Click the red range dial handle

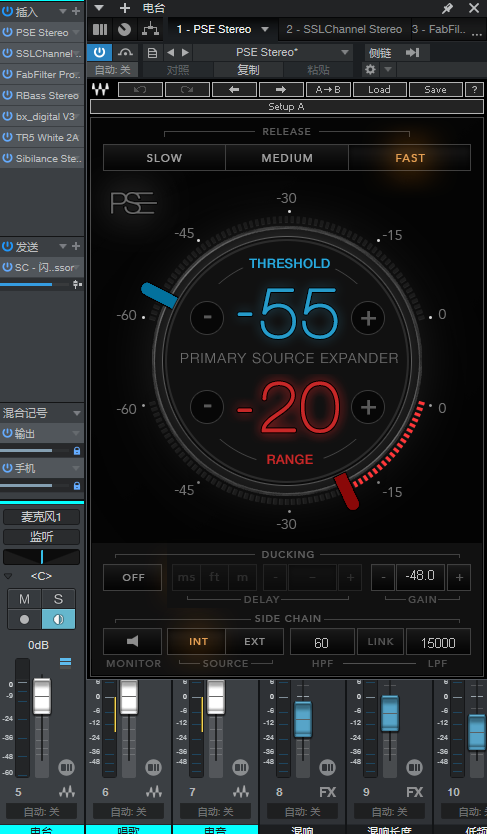click(x=347, y=491)
